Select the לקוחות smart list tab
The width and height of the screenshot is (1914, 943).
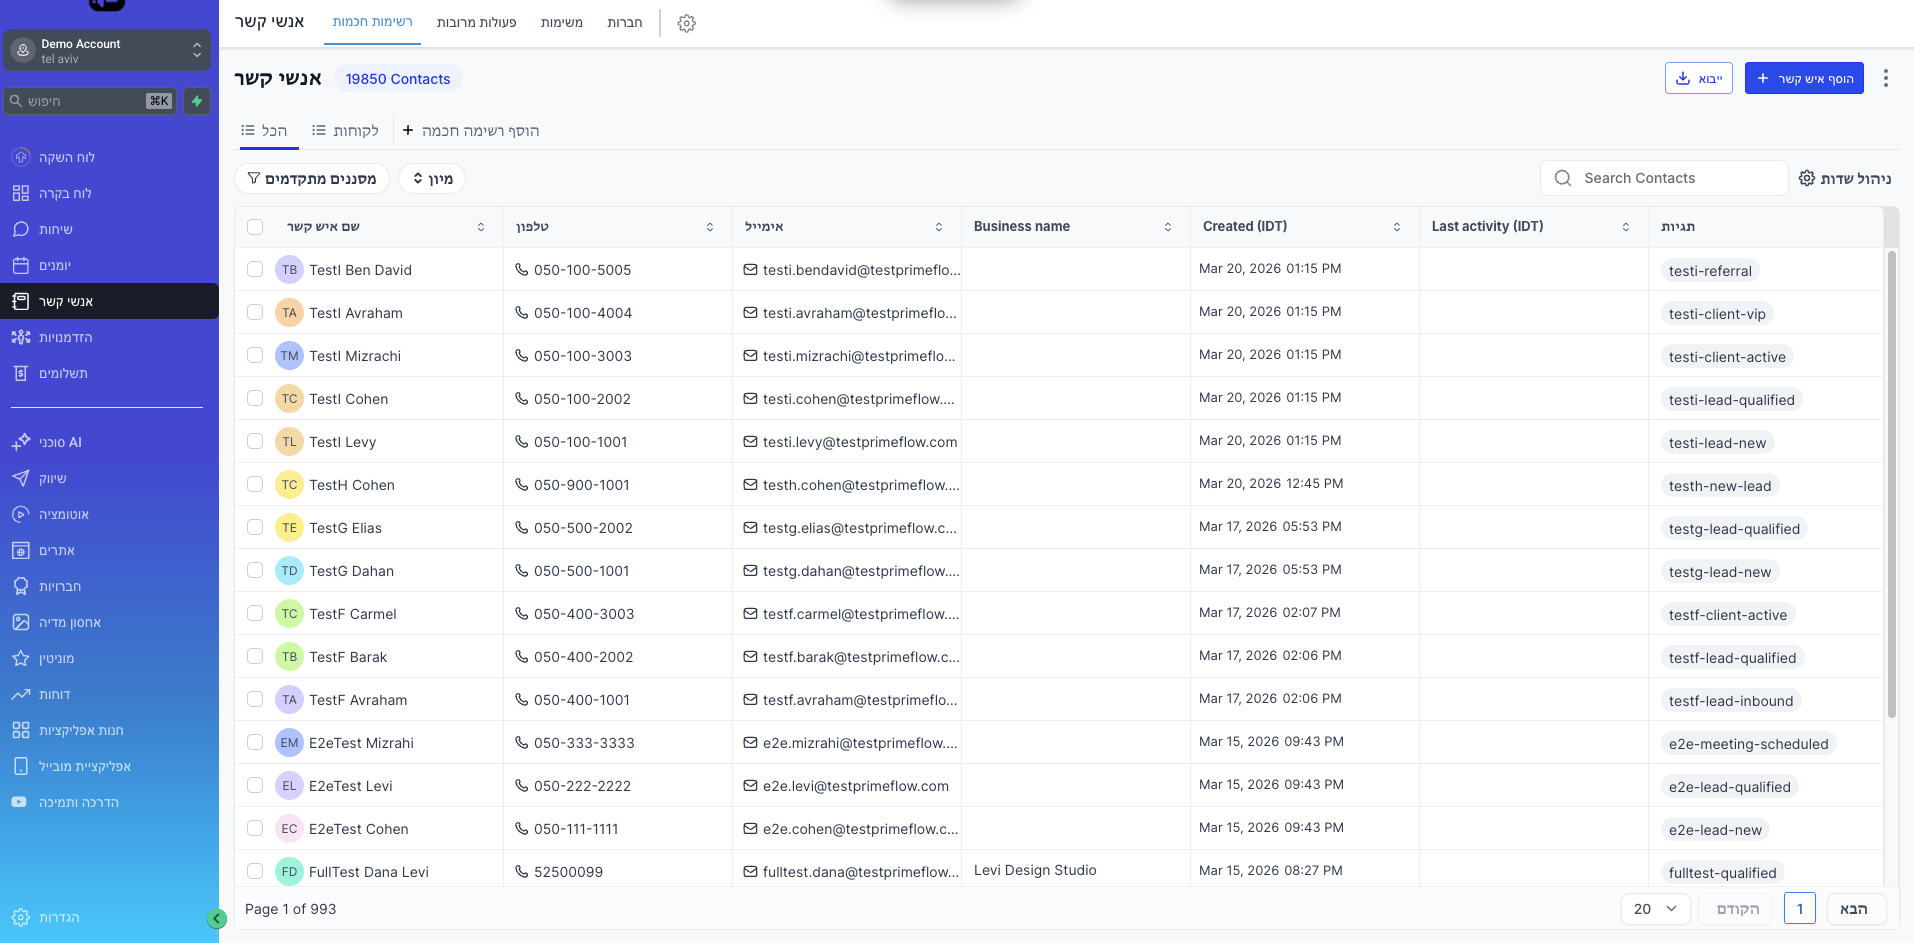tap(345, 130)
